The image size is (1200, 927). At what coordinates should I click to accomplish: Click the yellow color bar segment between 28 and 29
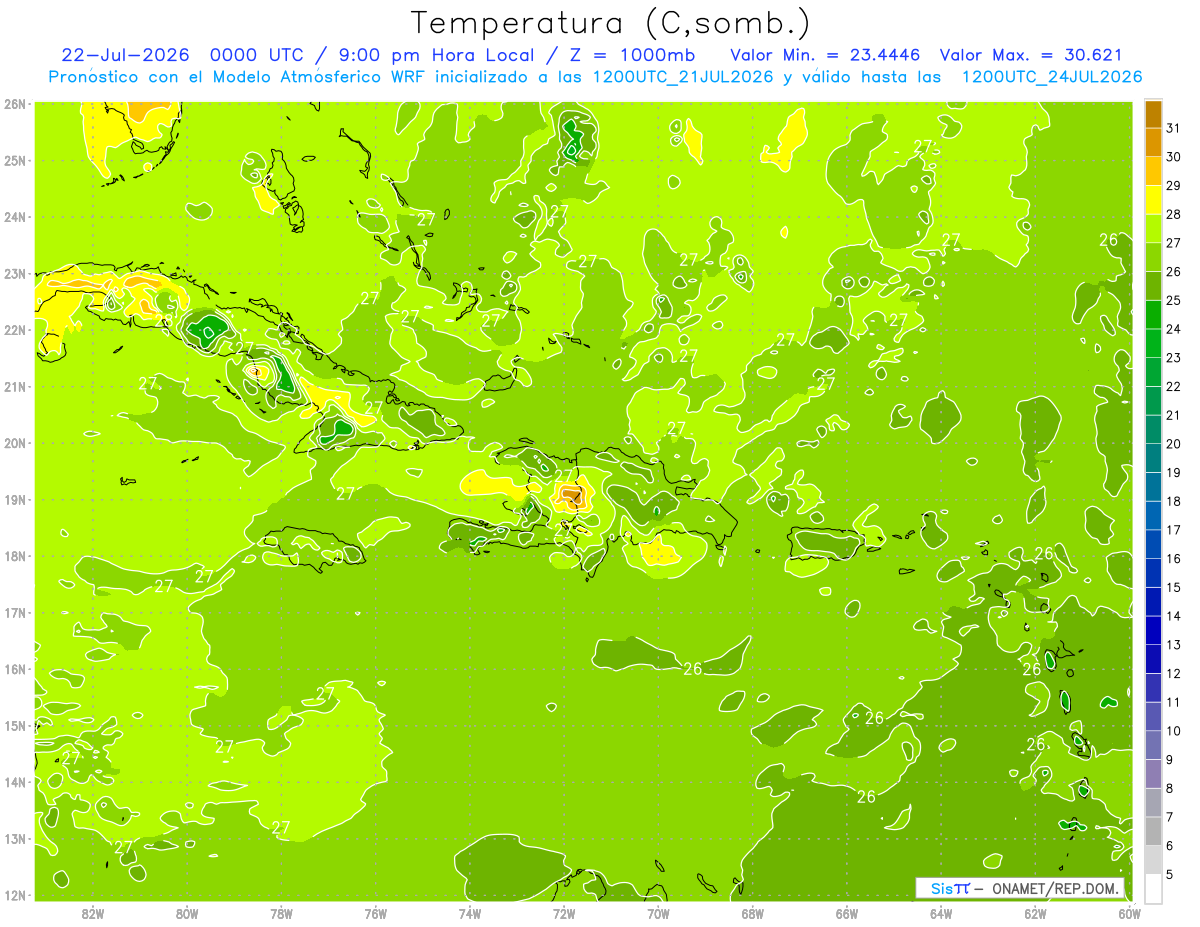(x=1153, y=200)
